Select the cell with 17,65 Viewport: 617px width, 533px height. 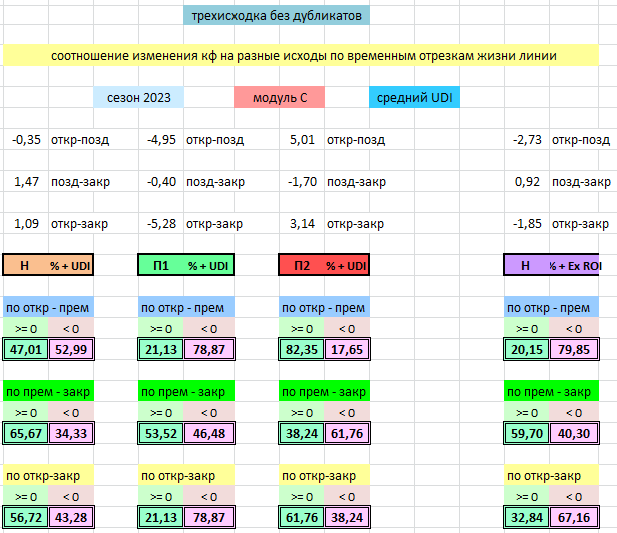tap(347, 349)
